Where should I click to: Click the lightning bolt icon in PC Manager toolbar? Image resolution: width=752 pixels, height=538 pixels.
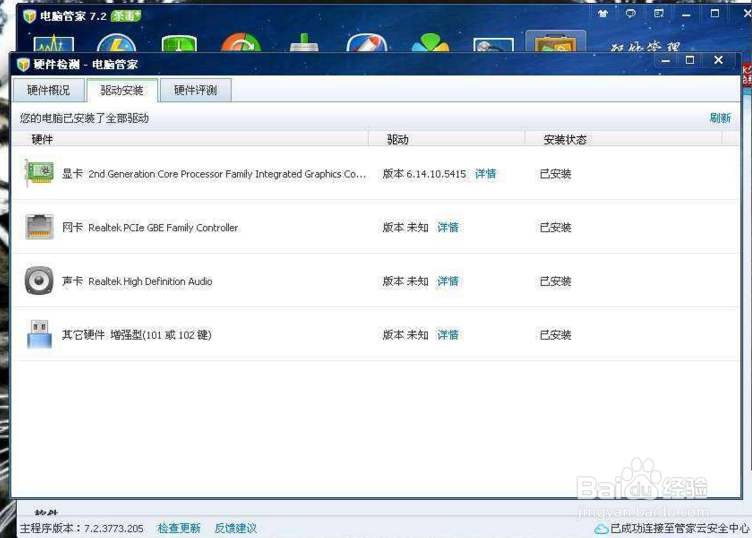pyautogui.click(x=116, y=43)
